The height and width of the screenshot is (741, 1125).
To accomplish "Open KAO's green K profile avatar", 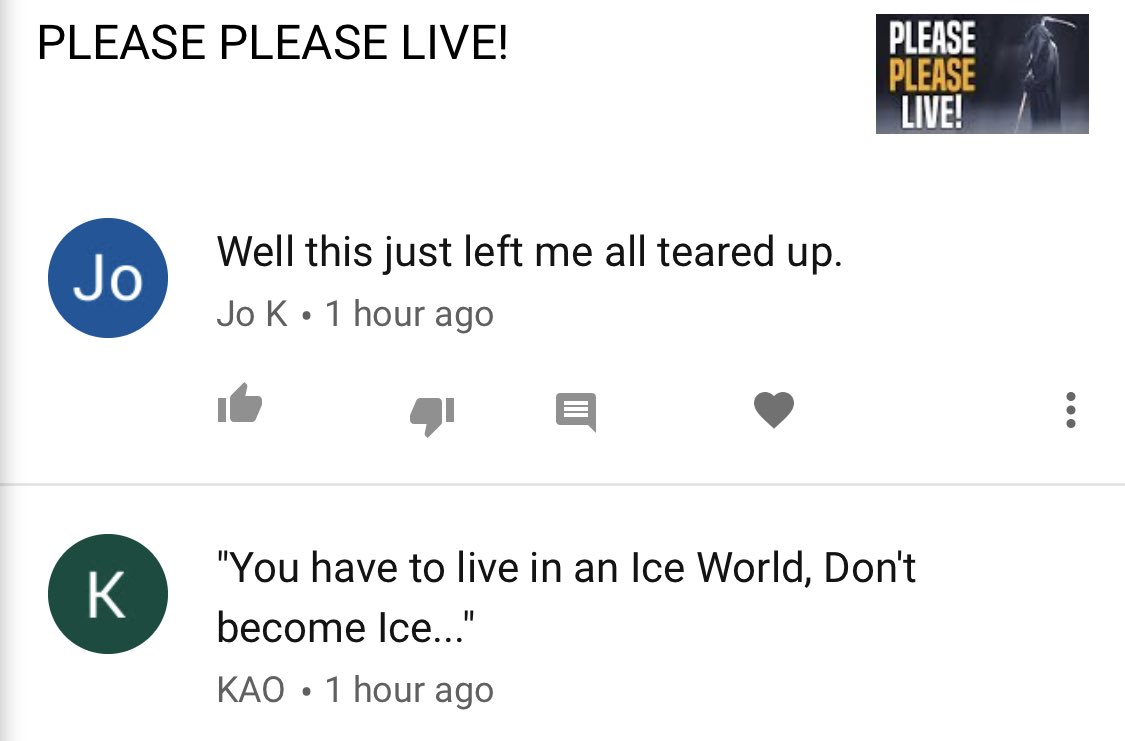I will tap(108, 594).
